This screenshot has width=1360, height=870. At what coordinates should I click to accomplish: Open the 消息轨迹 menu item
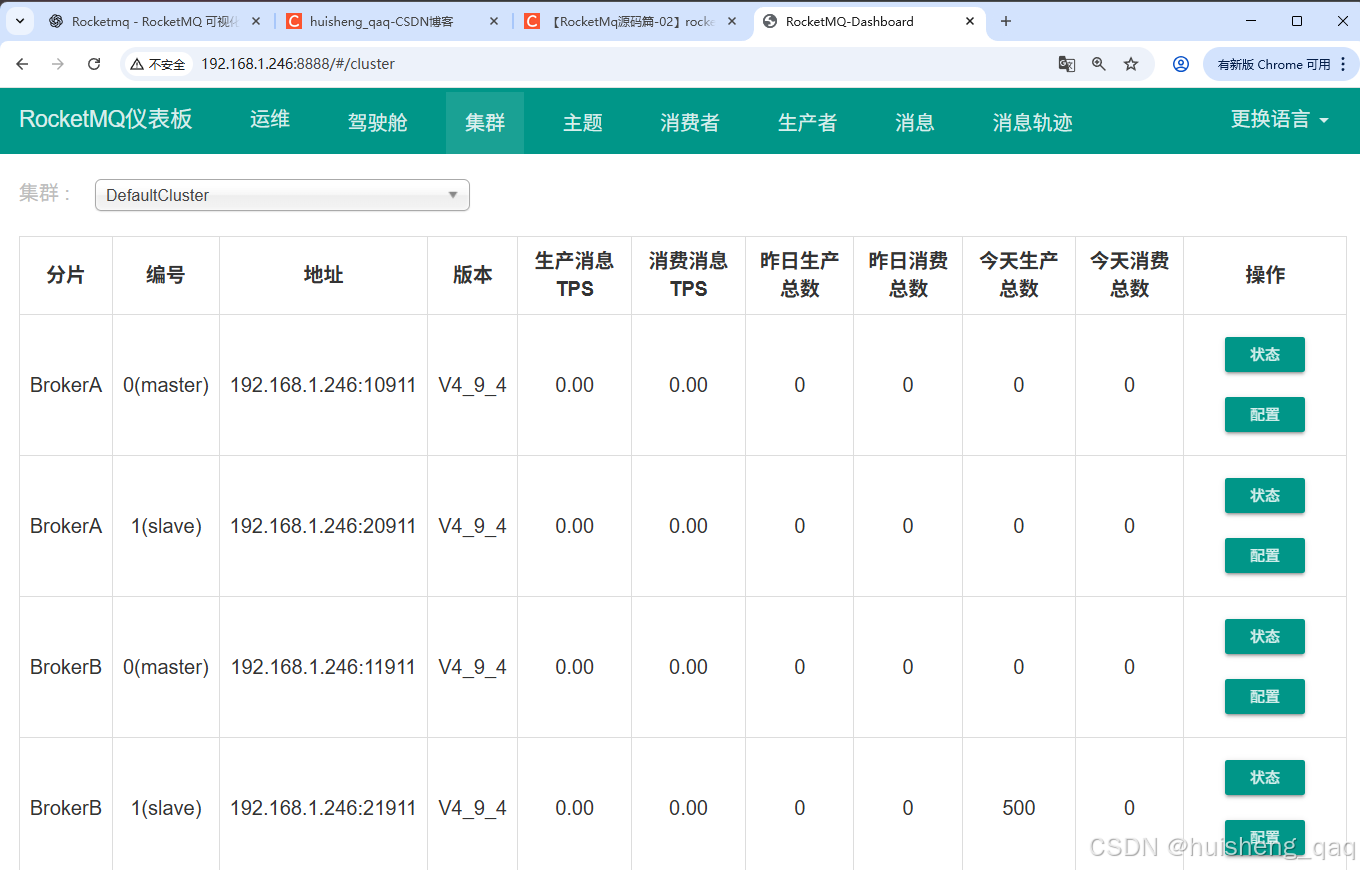[x=1033, y=122]
